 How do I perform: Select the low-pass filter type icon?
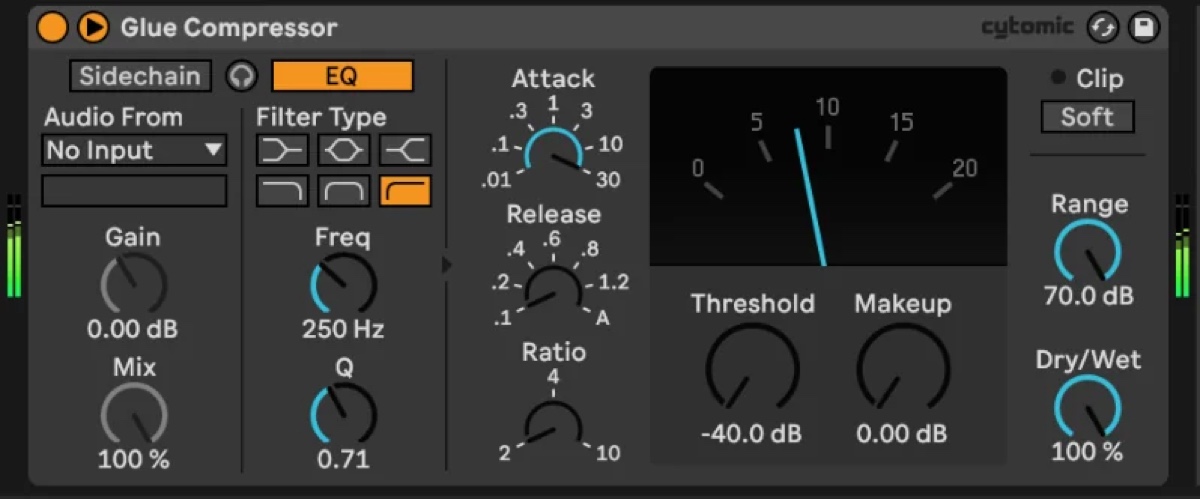[282, 190]
